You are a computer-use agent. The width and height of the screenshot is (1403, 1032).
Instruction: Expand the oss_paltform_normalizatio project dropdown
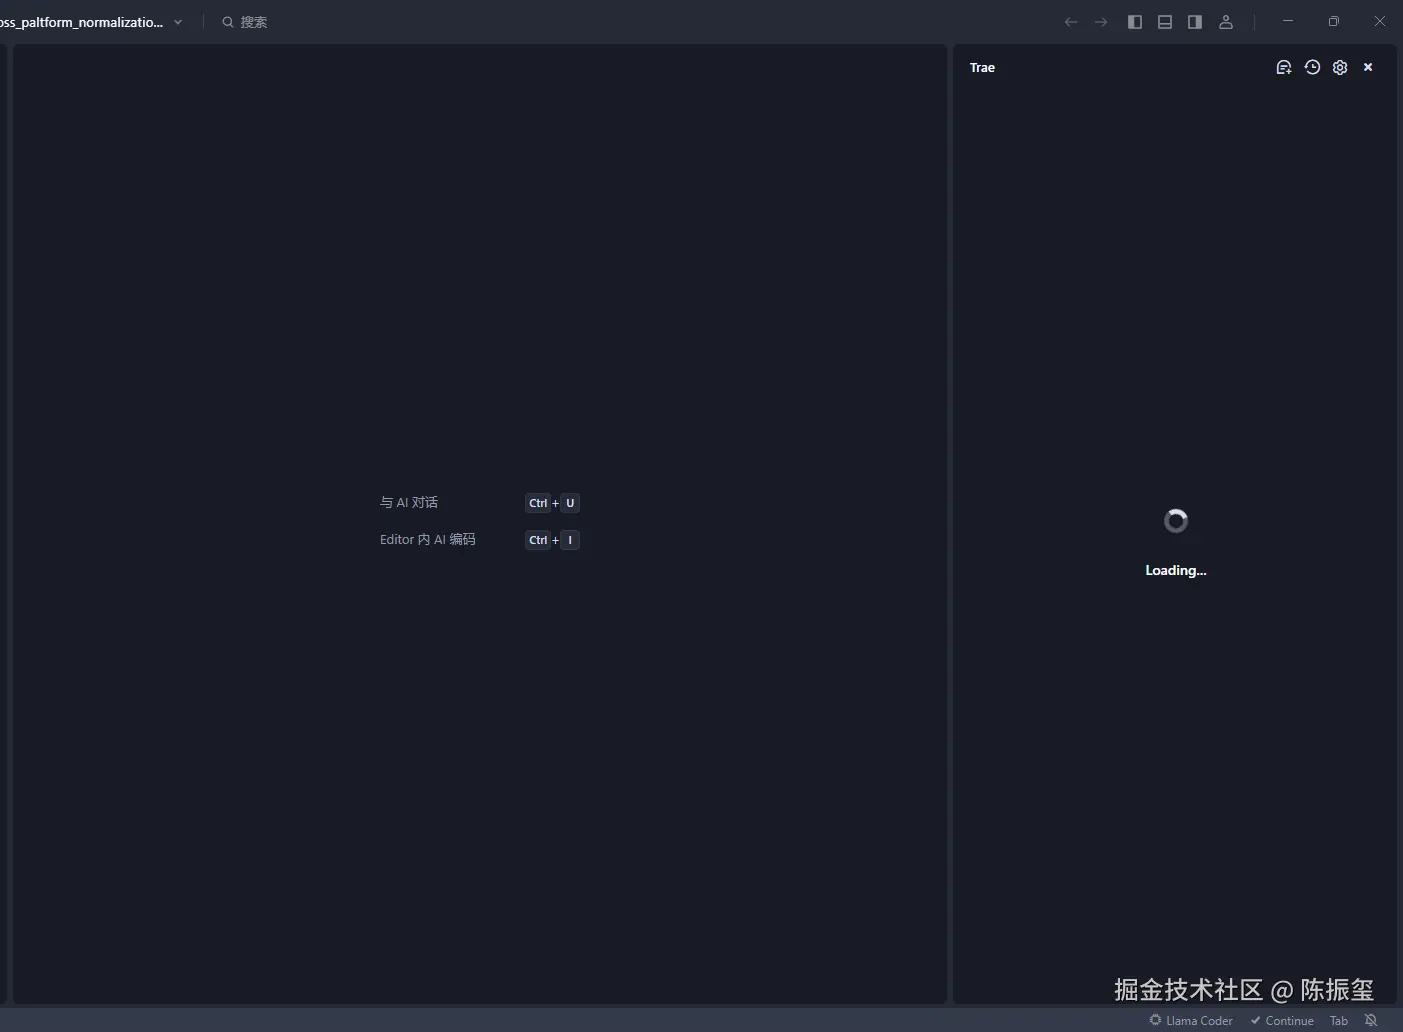[x=177, y=21]
